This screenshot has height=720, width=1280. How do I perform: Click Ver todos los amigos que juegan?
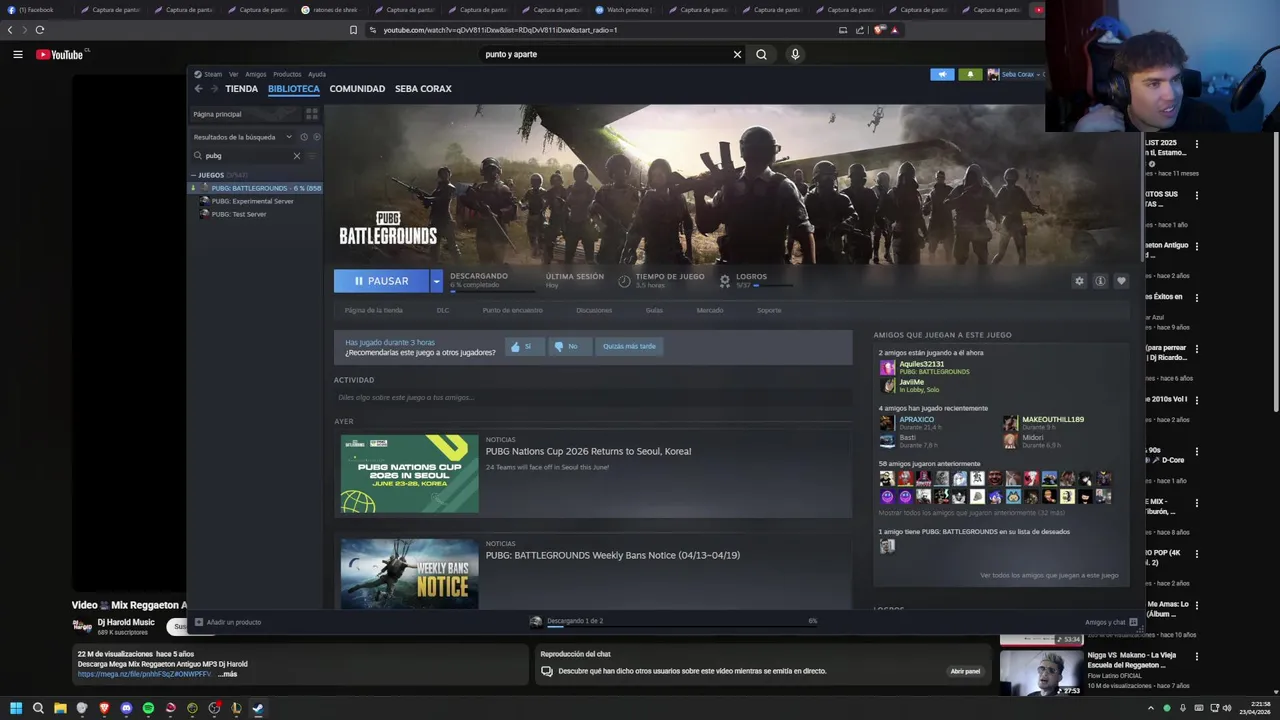pos(1049,575)
